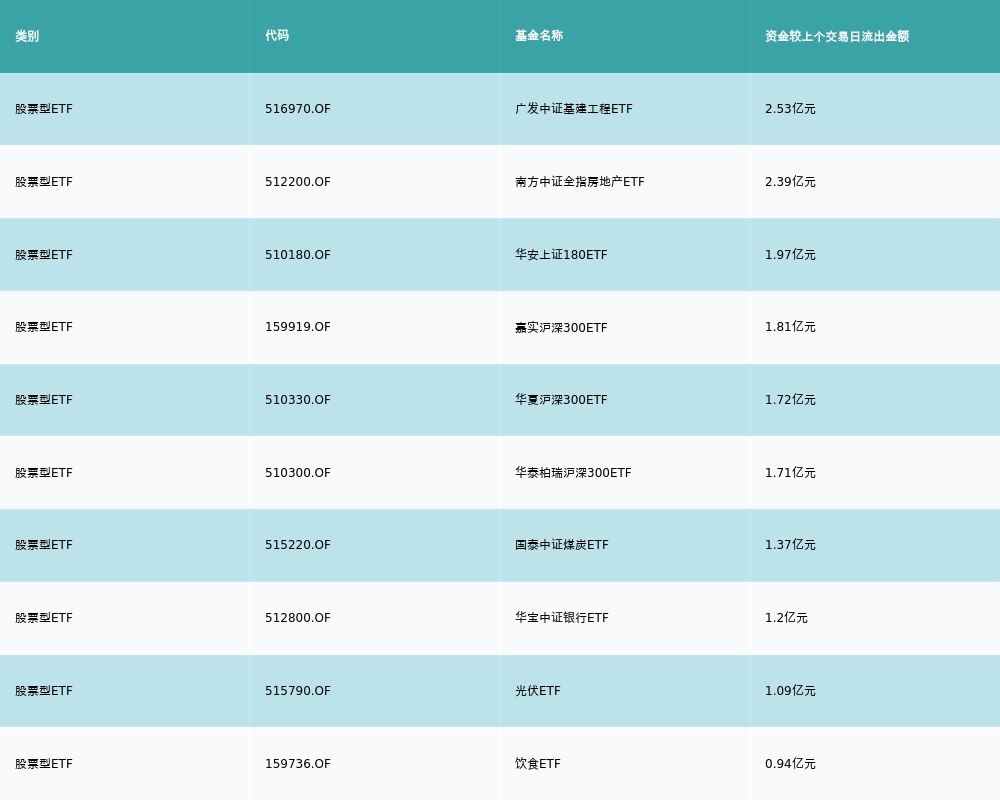Viewport: 1000px width, 800px height.
Task: Click fund name 华安上证180ETF
Action: click(561, 255)
